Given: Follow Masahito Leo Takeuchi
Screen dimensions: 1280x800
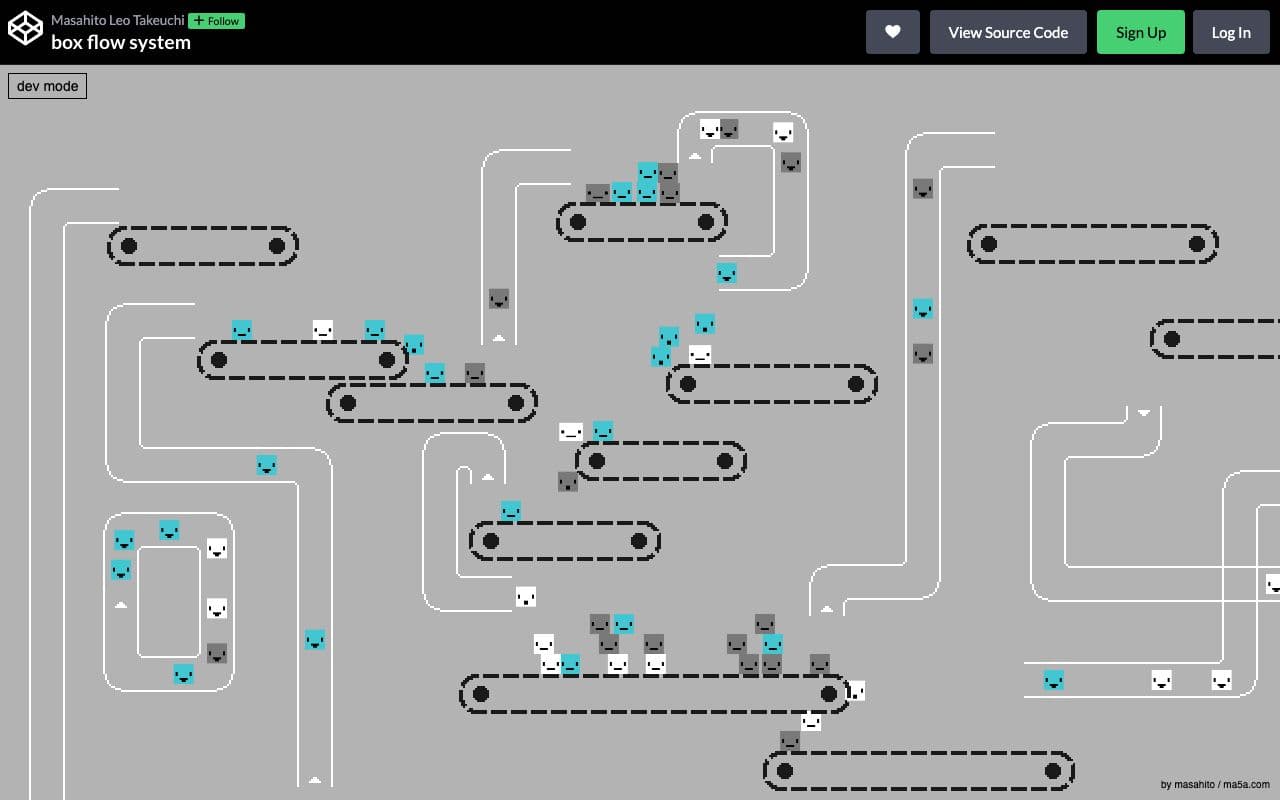Looking at the screenshot, I should (216, 20).
